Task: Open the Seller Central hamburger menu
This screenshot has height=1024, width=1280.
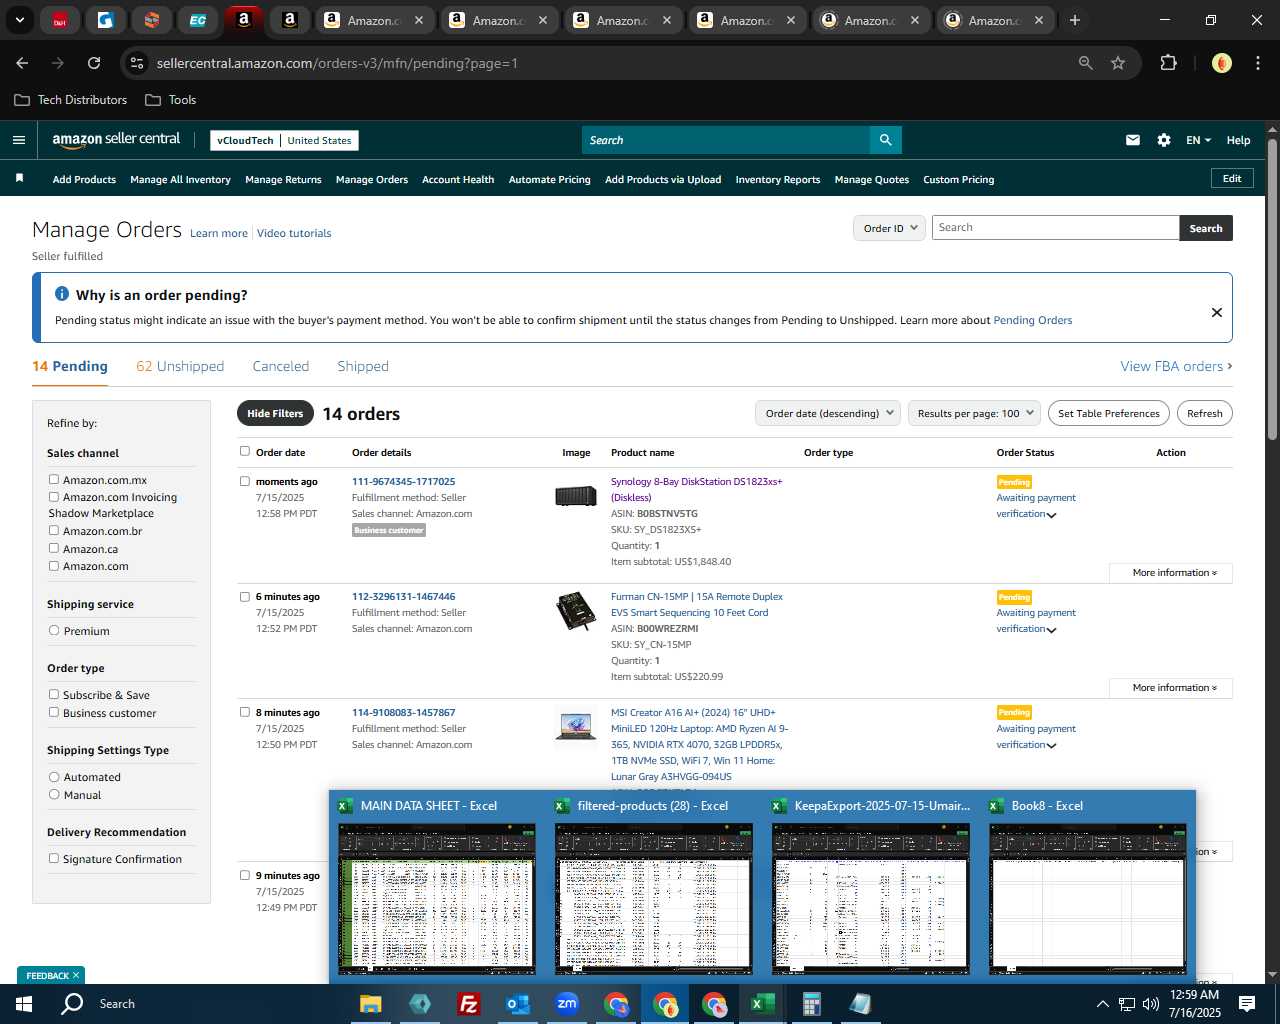Action: click(18, 140)
